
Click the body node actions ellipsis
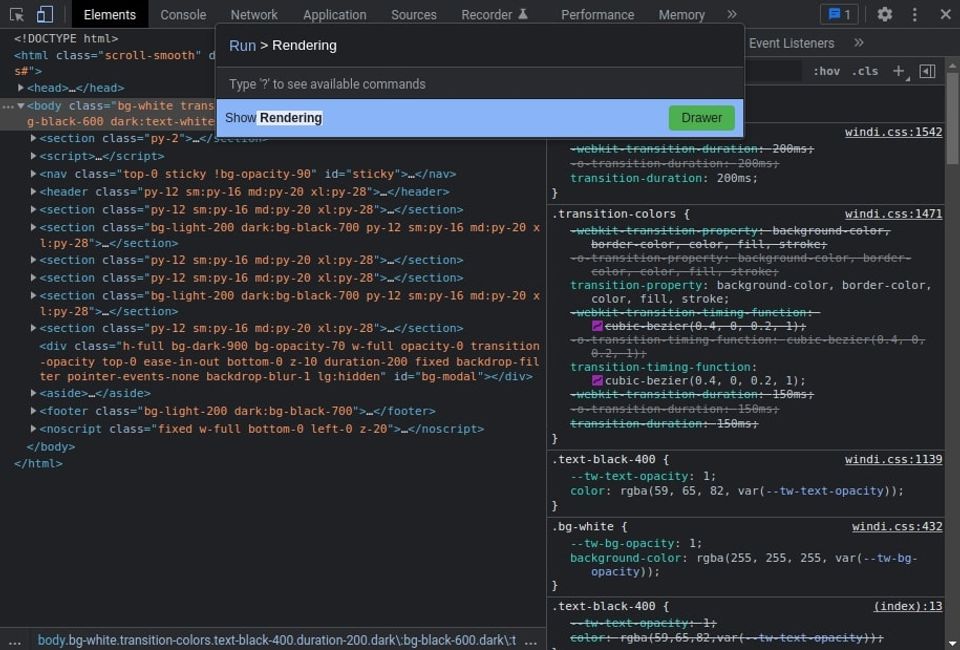(x=7, y=106)
